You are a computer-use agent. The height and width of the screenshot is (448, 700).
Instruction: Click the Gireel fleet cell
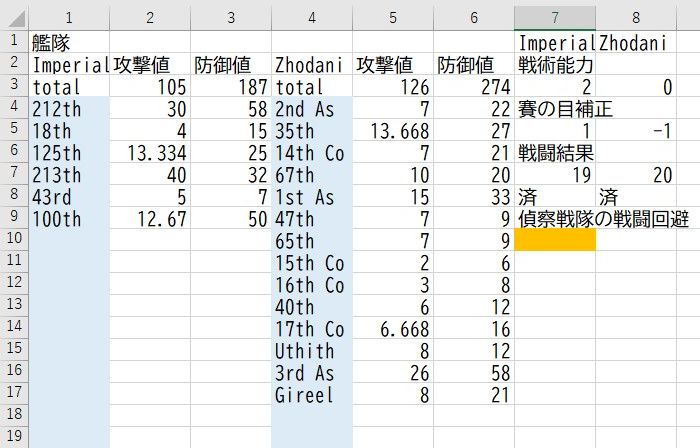[312, 394]
